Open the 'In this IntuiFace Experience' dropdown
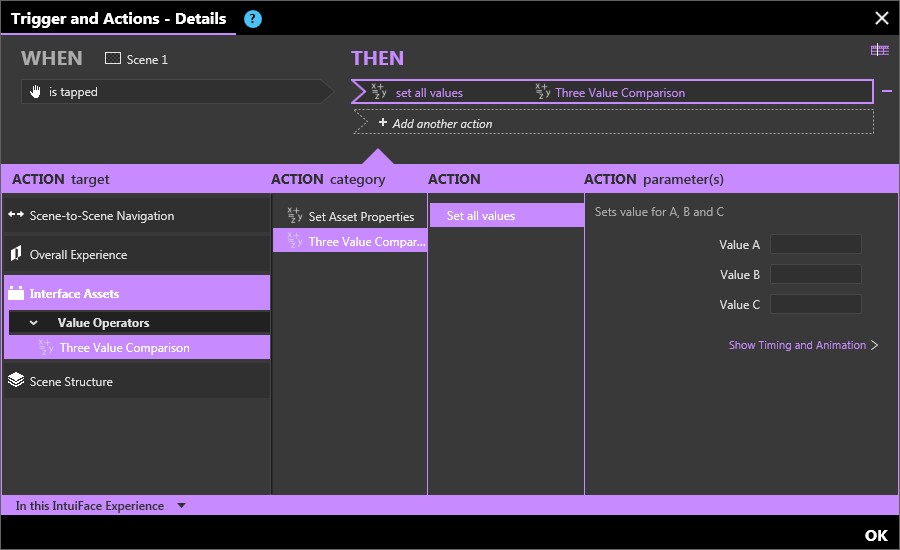 coord(181,506)
